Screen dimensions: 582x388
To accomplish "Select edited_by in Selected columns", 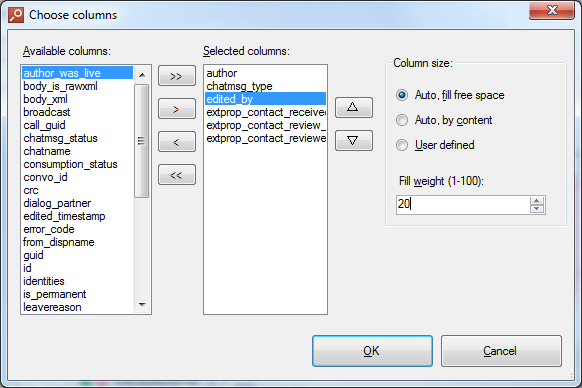I will pos(265,99).
